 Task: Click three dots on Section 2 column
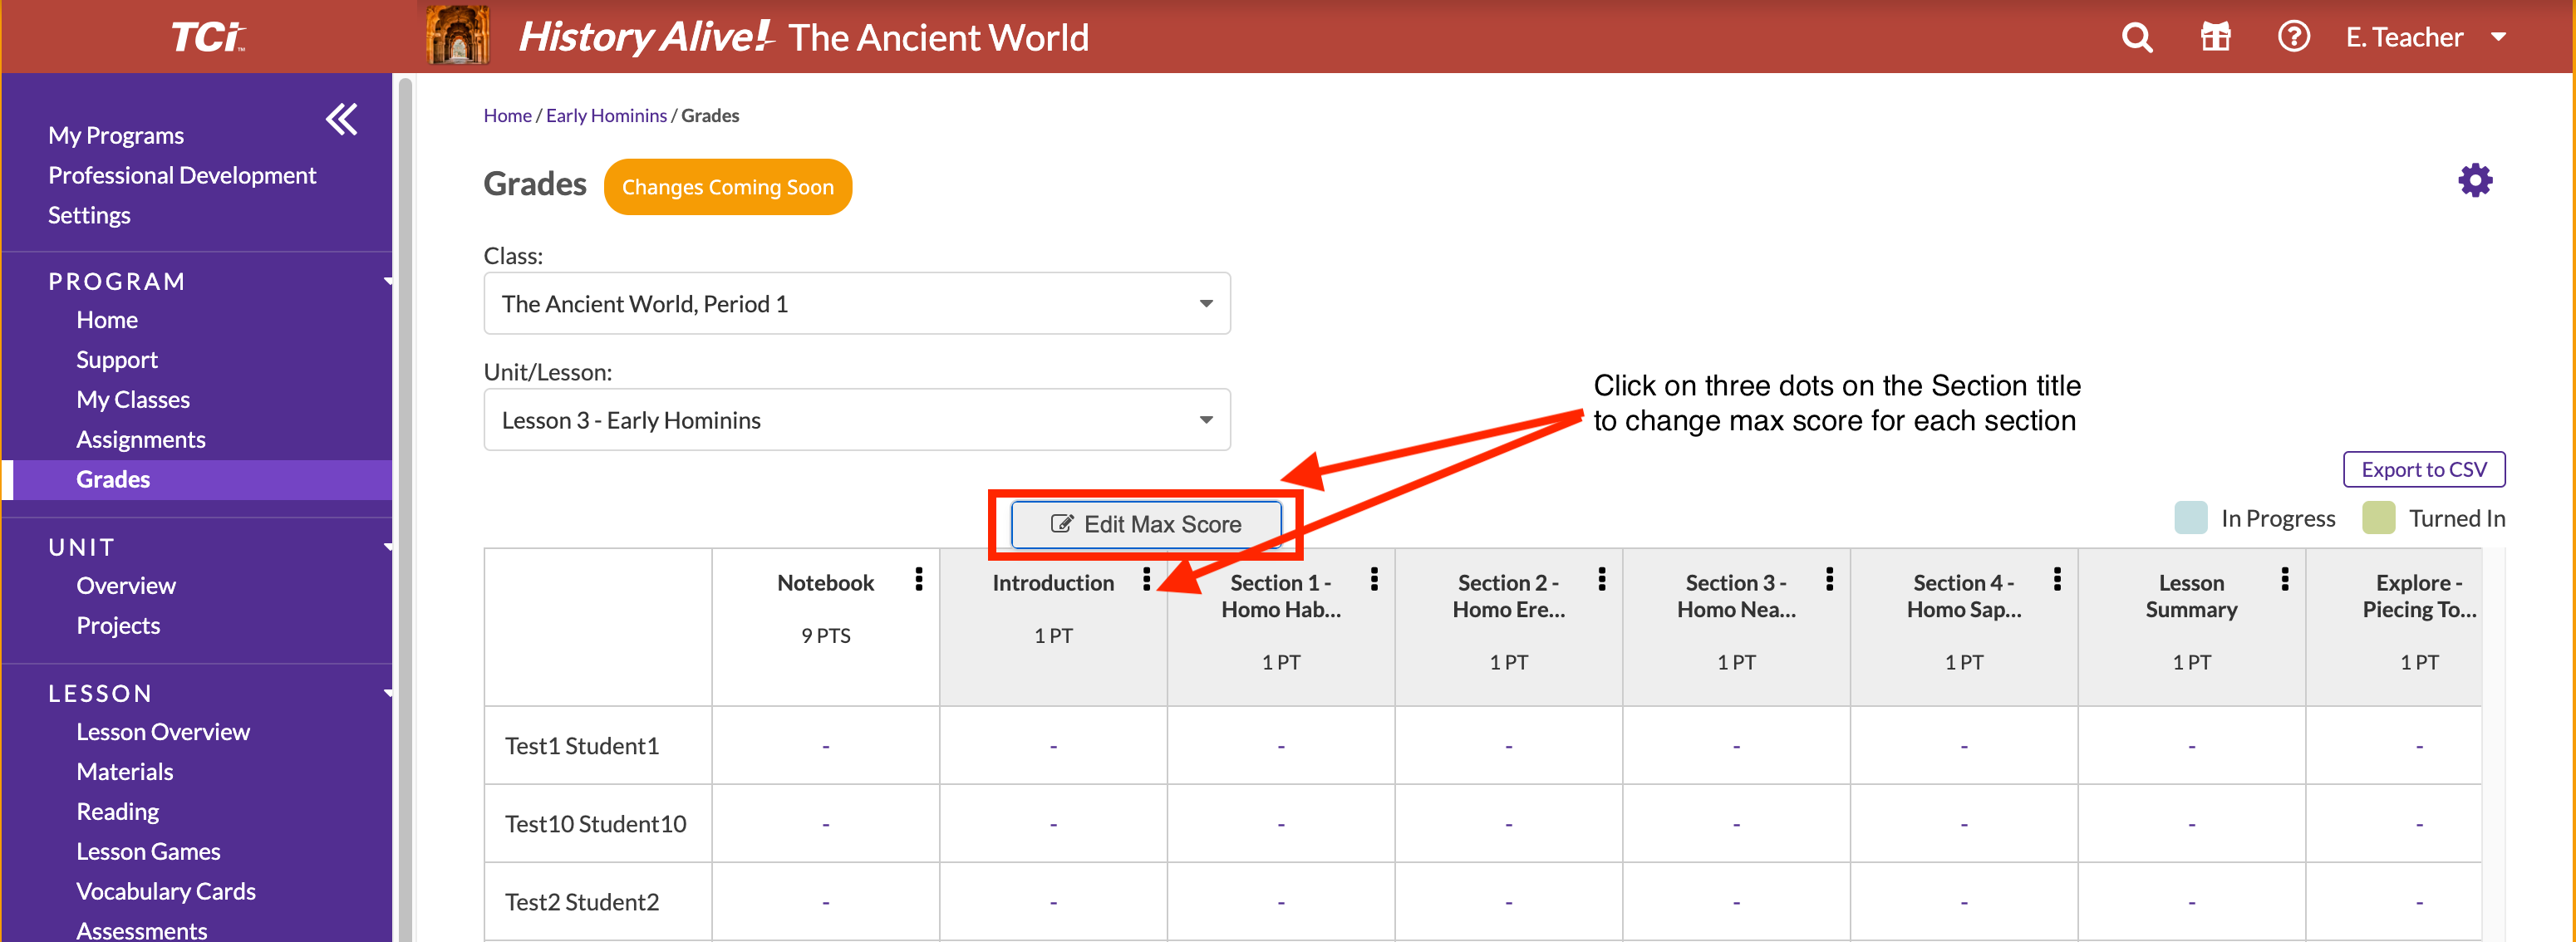[x=1602, y=579]
